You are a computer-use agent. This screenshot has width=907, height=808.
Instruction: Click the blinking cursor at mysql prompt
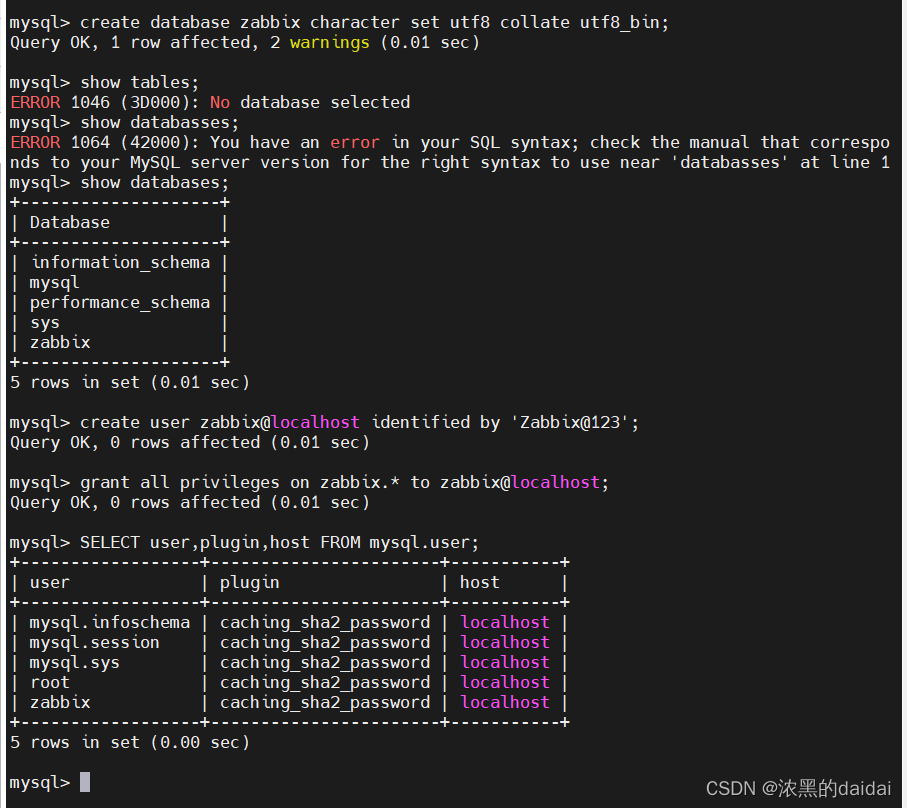84,783
